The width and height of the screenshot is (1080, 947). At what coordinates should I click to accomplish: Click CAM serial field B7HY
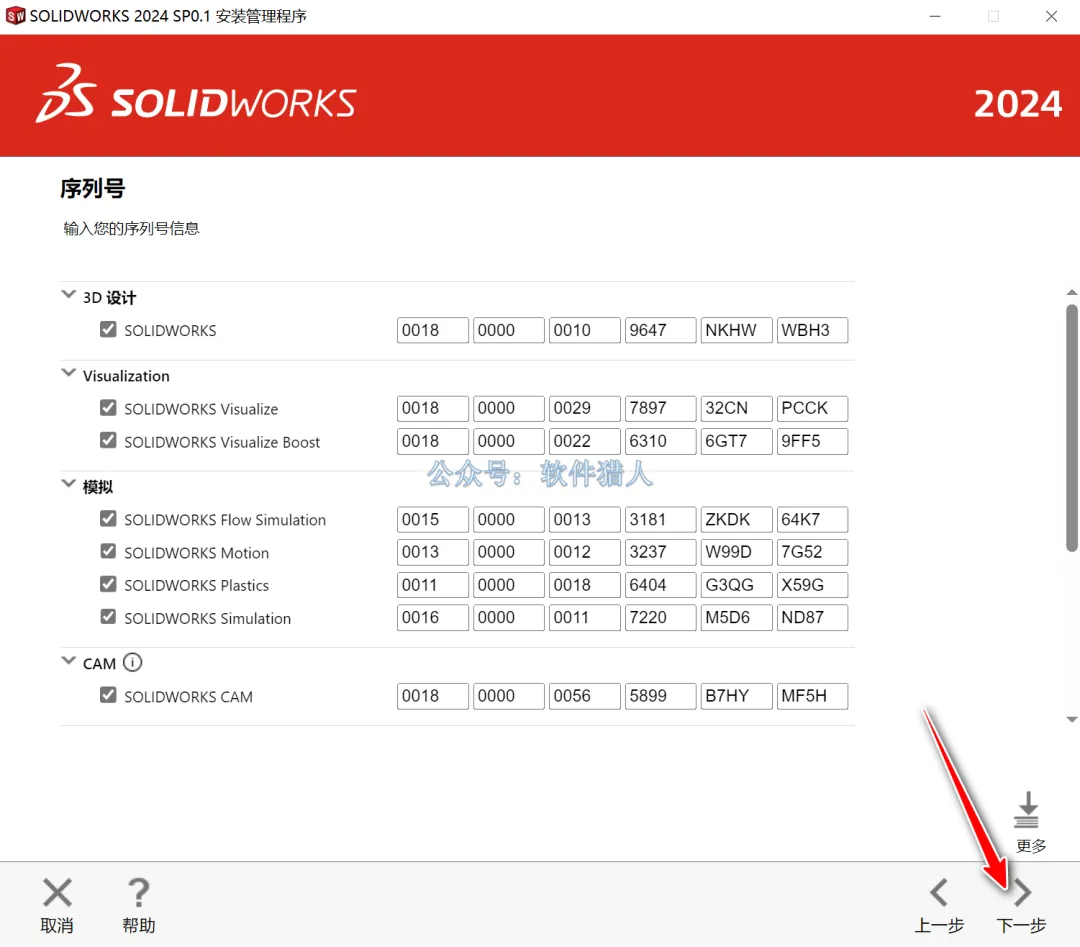(736, 696)
